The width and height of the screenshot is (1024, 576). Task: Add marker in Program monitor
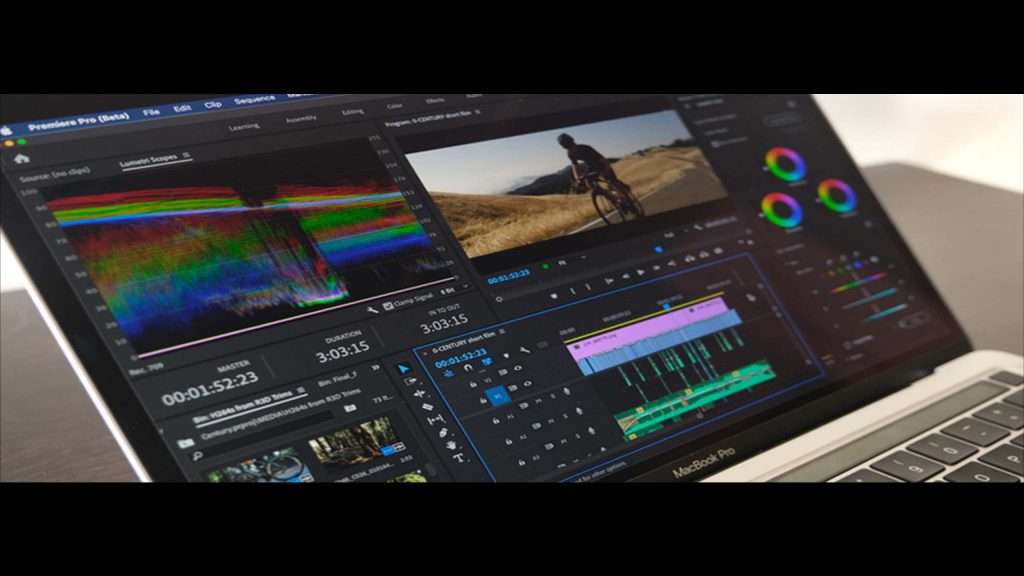pyautogui.click(x=554, y=296)
